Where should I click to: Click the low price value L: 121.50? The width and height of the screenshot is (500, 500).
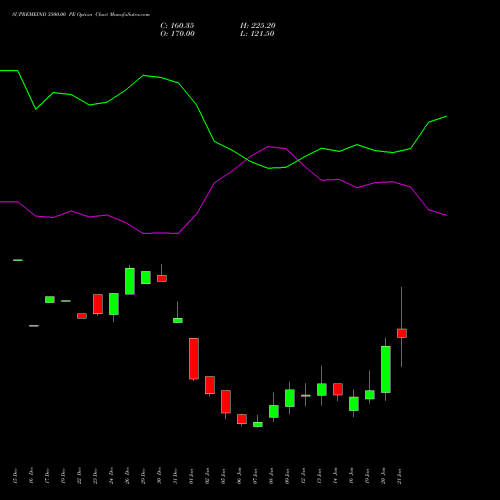pos(257,34)
